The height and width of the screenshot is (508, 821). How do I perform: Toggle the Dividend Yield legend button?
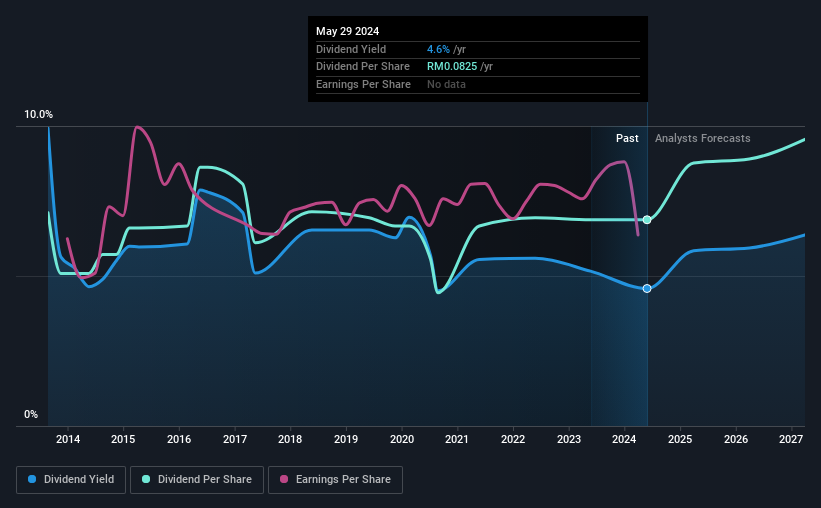[71, 480]
